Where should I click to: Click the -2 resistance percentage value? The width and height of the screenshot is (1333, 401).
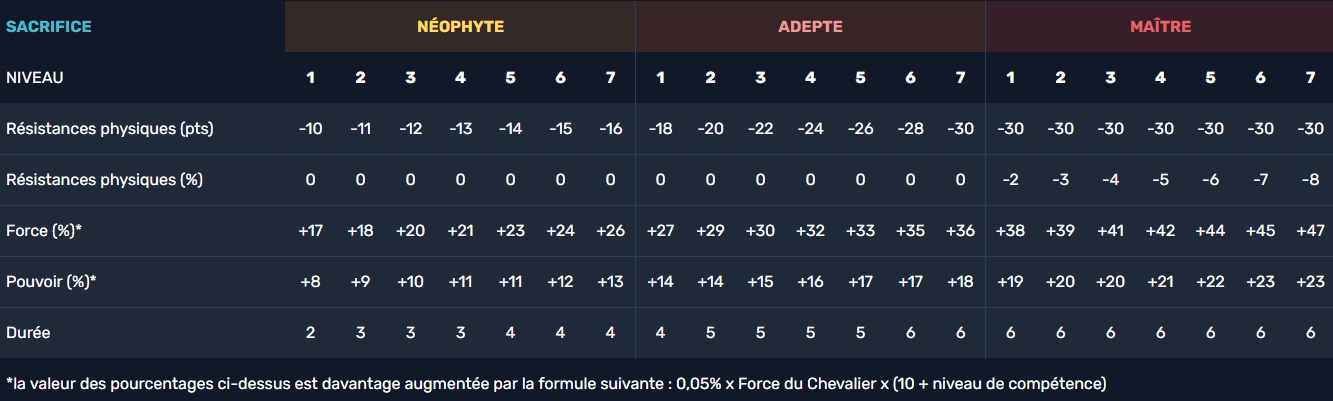click(x=1010, y=180)
